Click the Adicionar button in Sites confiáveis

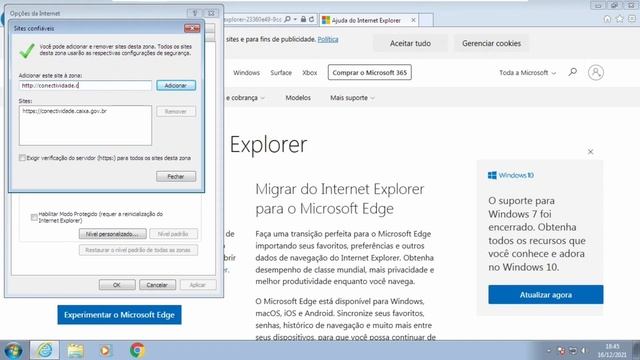point(176,85)
